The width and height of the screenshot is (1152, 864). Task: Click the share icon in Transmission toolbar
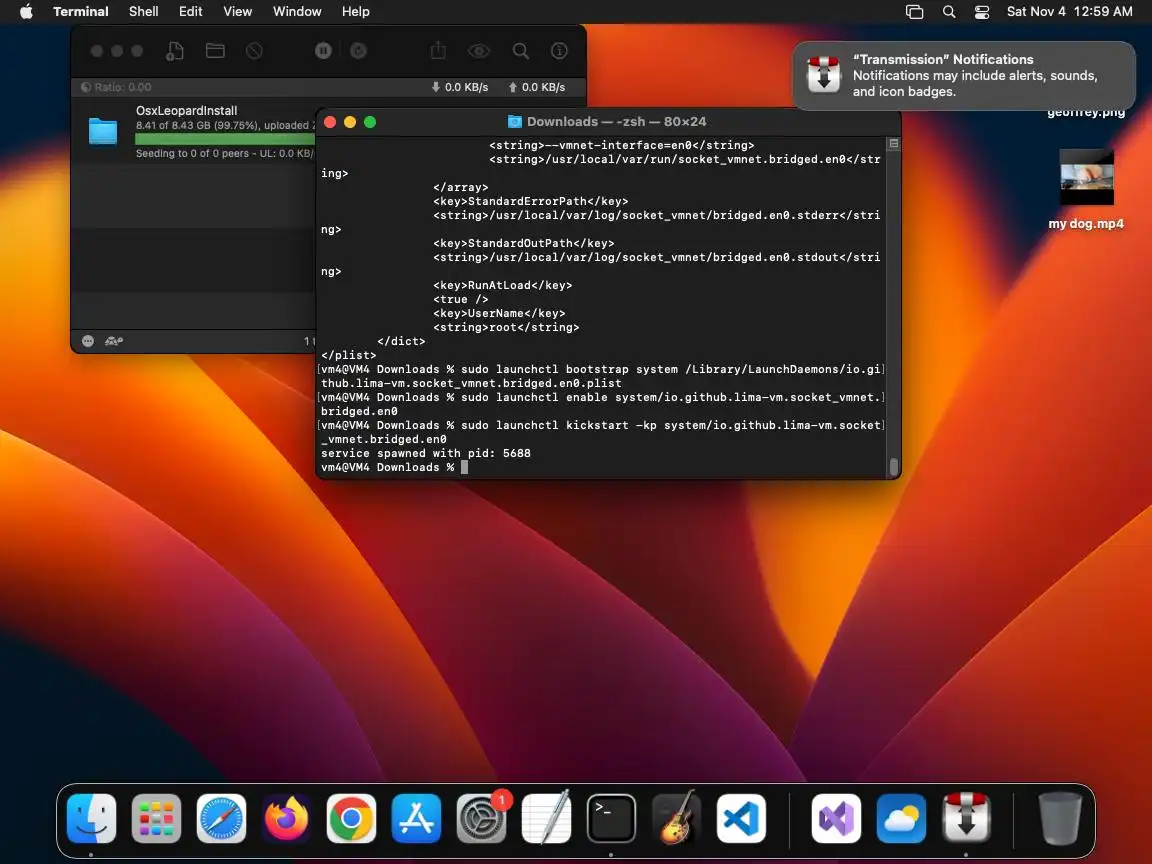click(x=438, y=51)
